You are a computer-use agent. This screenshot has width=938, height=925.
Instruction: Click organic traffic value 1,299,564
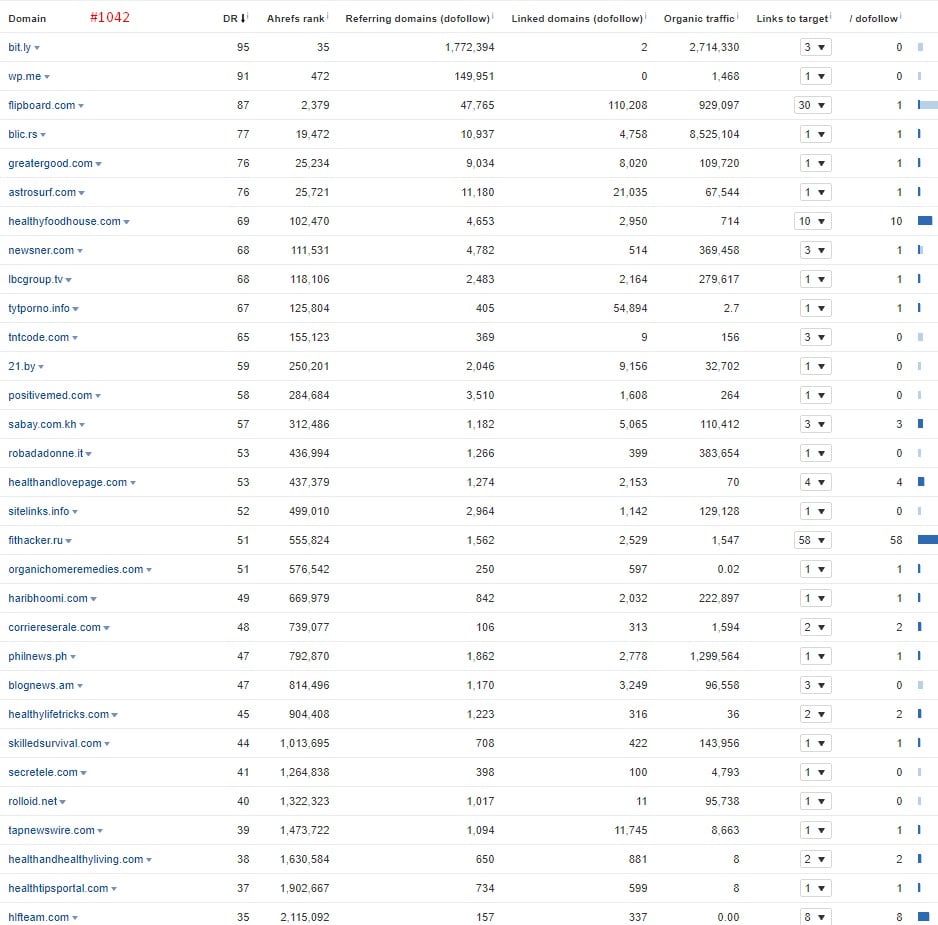click(714, 656)
